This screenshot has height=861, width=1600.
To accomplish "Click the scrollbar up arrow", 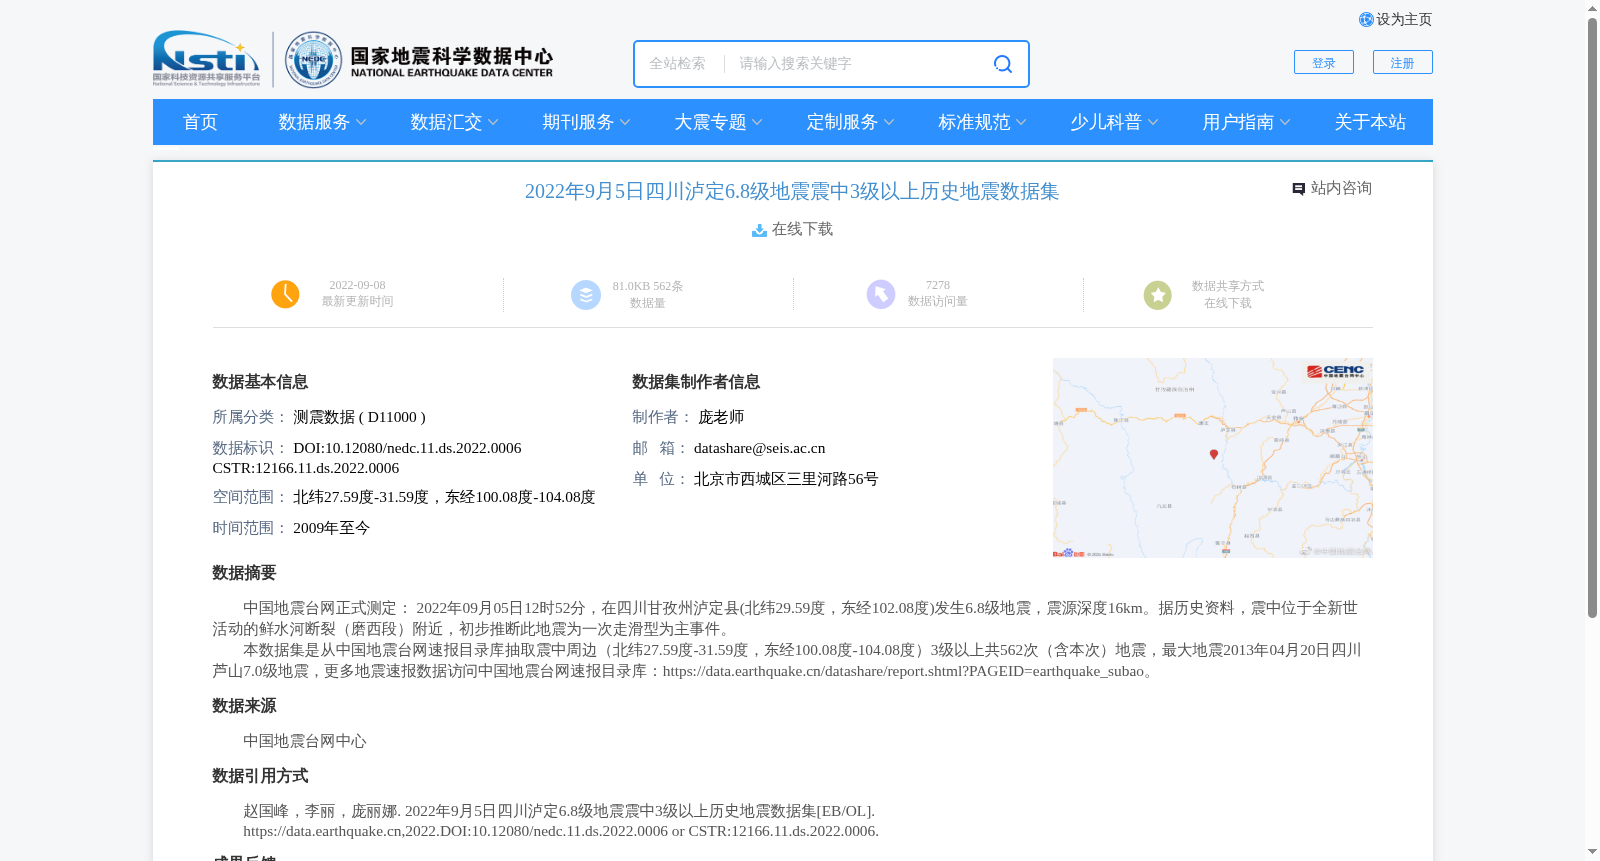I will pyautogui.click(x=1592, y=8).
